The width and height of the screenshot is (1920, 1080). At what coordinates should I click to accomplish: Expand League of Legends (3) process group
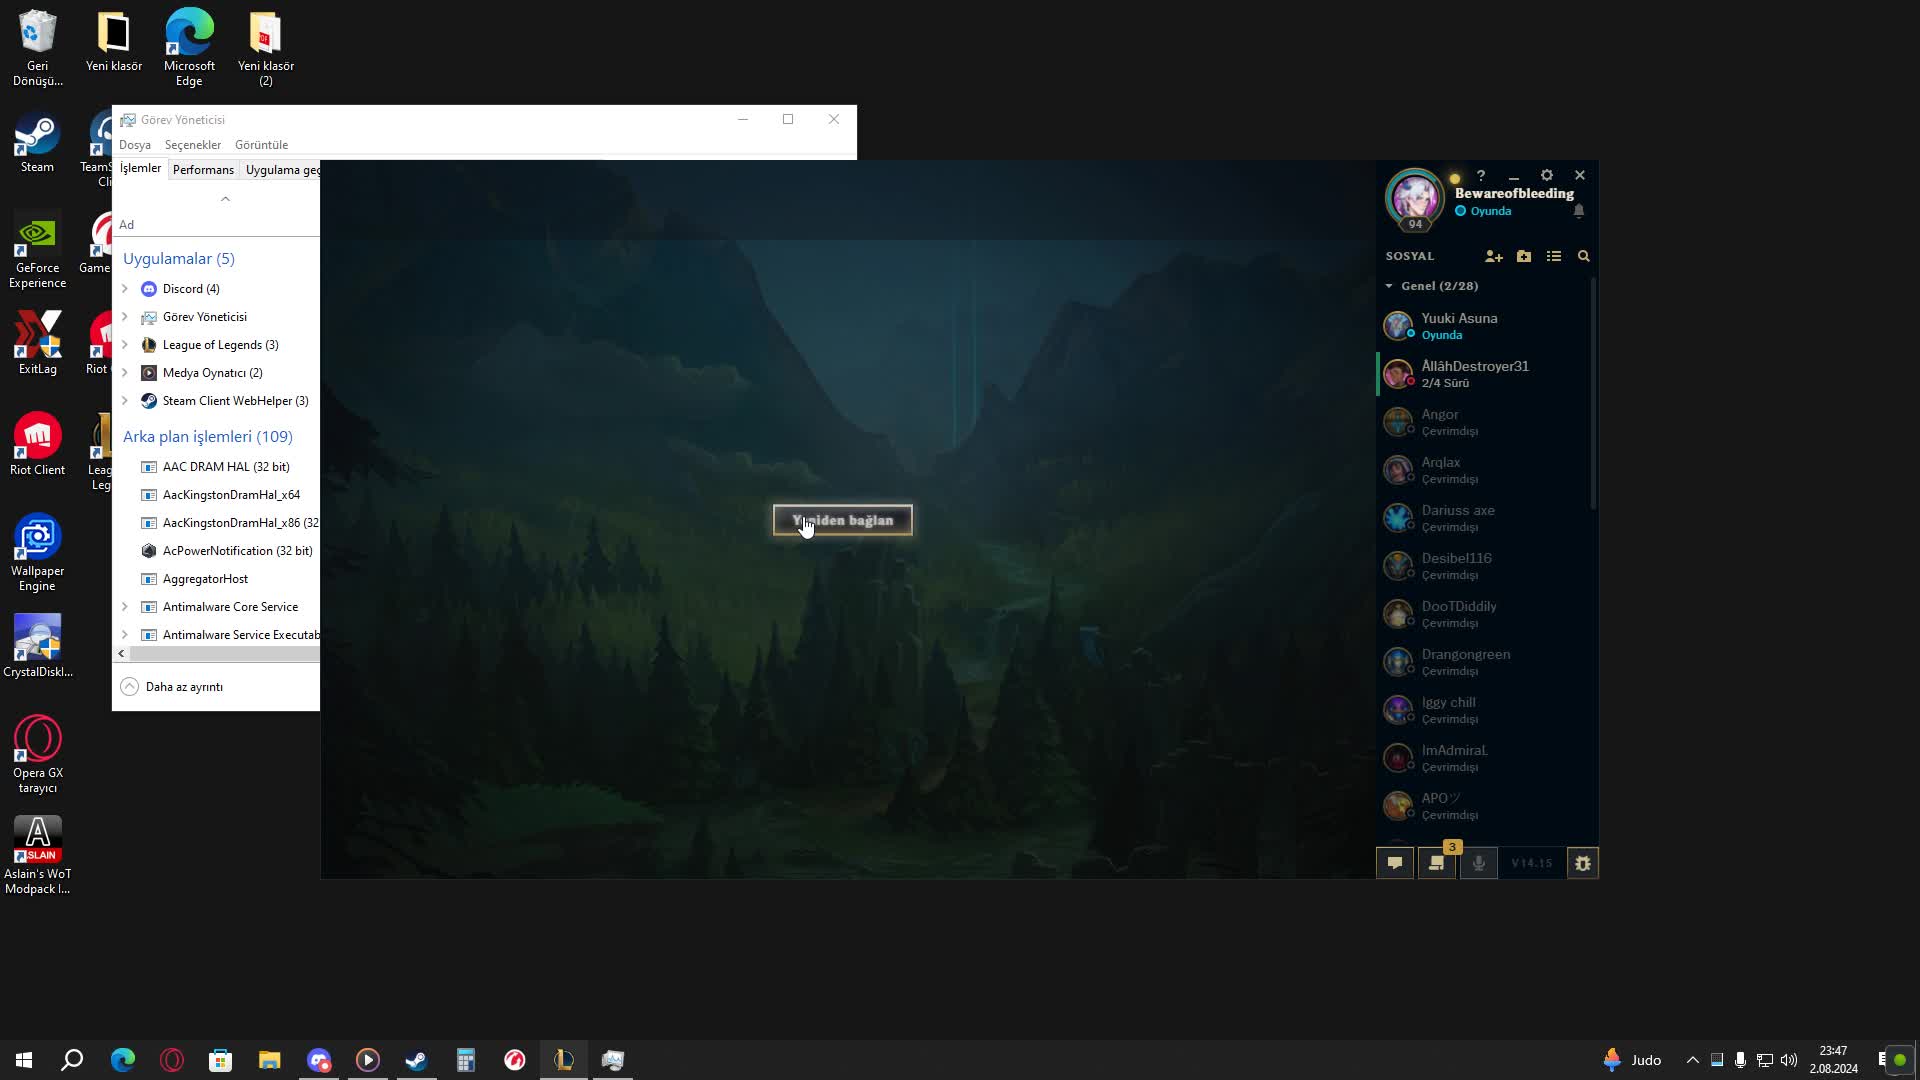click(125, 345)
